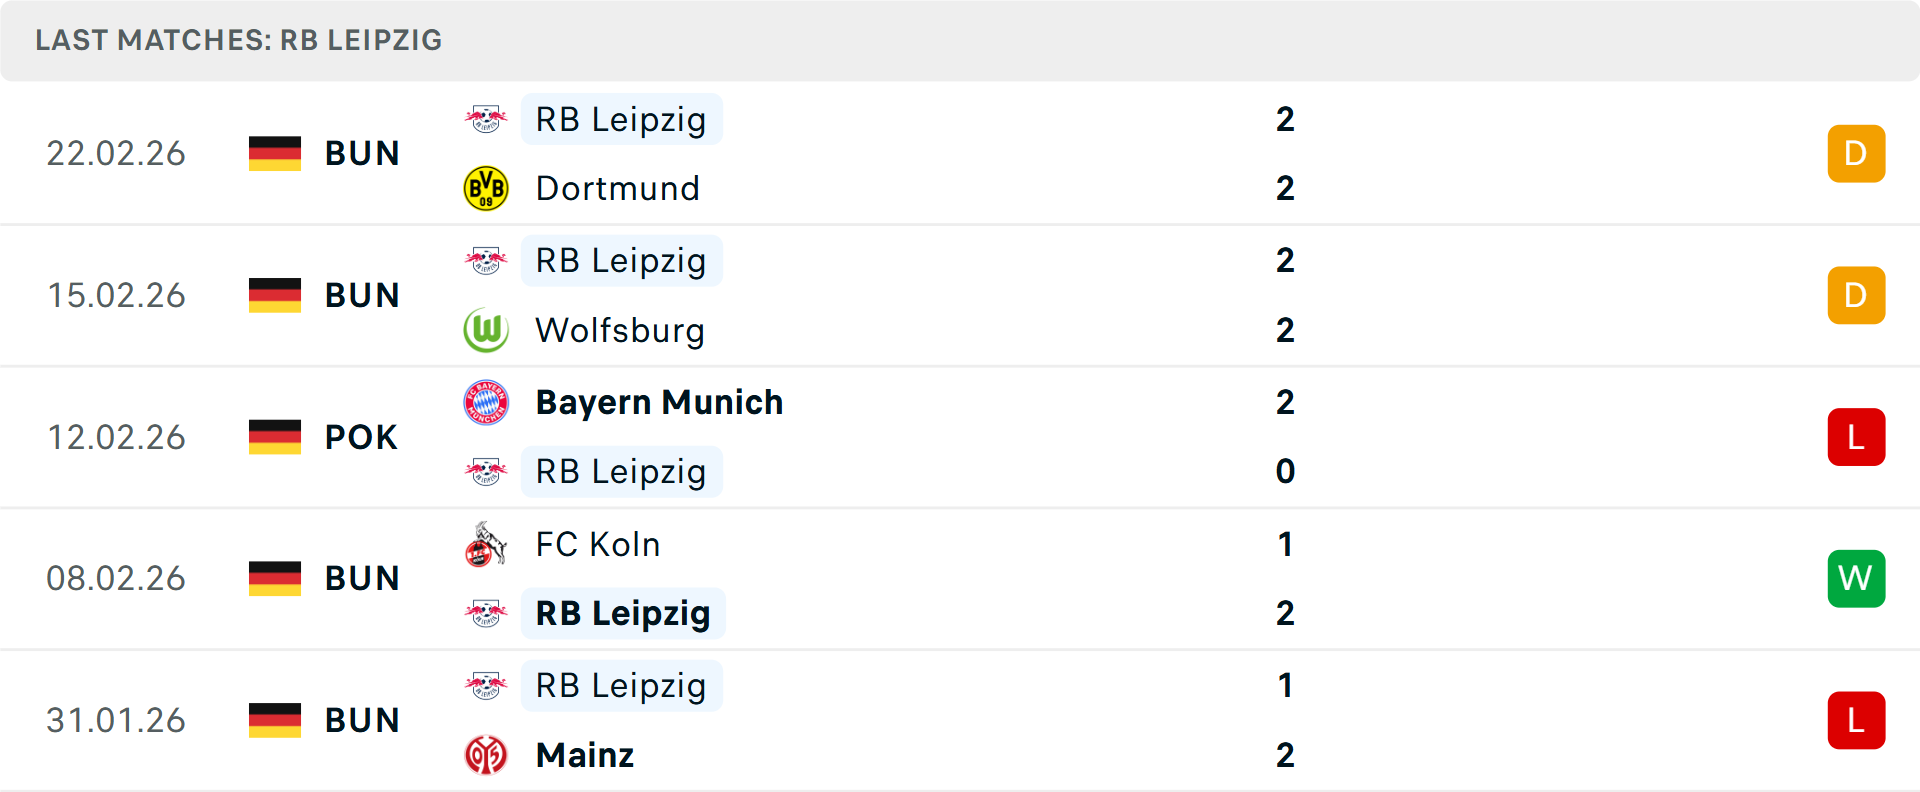
Task: Click the Wolfsburg club badge
Action: 487,330
